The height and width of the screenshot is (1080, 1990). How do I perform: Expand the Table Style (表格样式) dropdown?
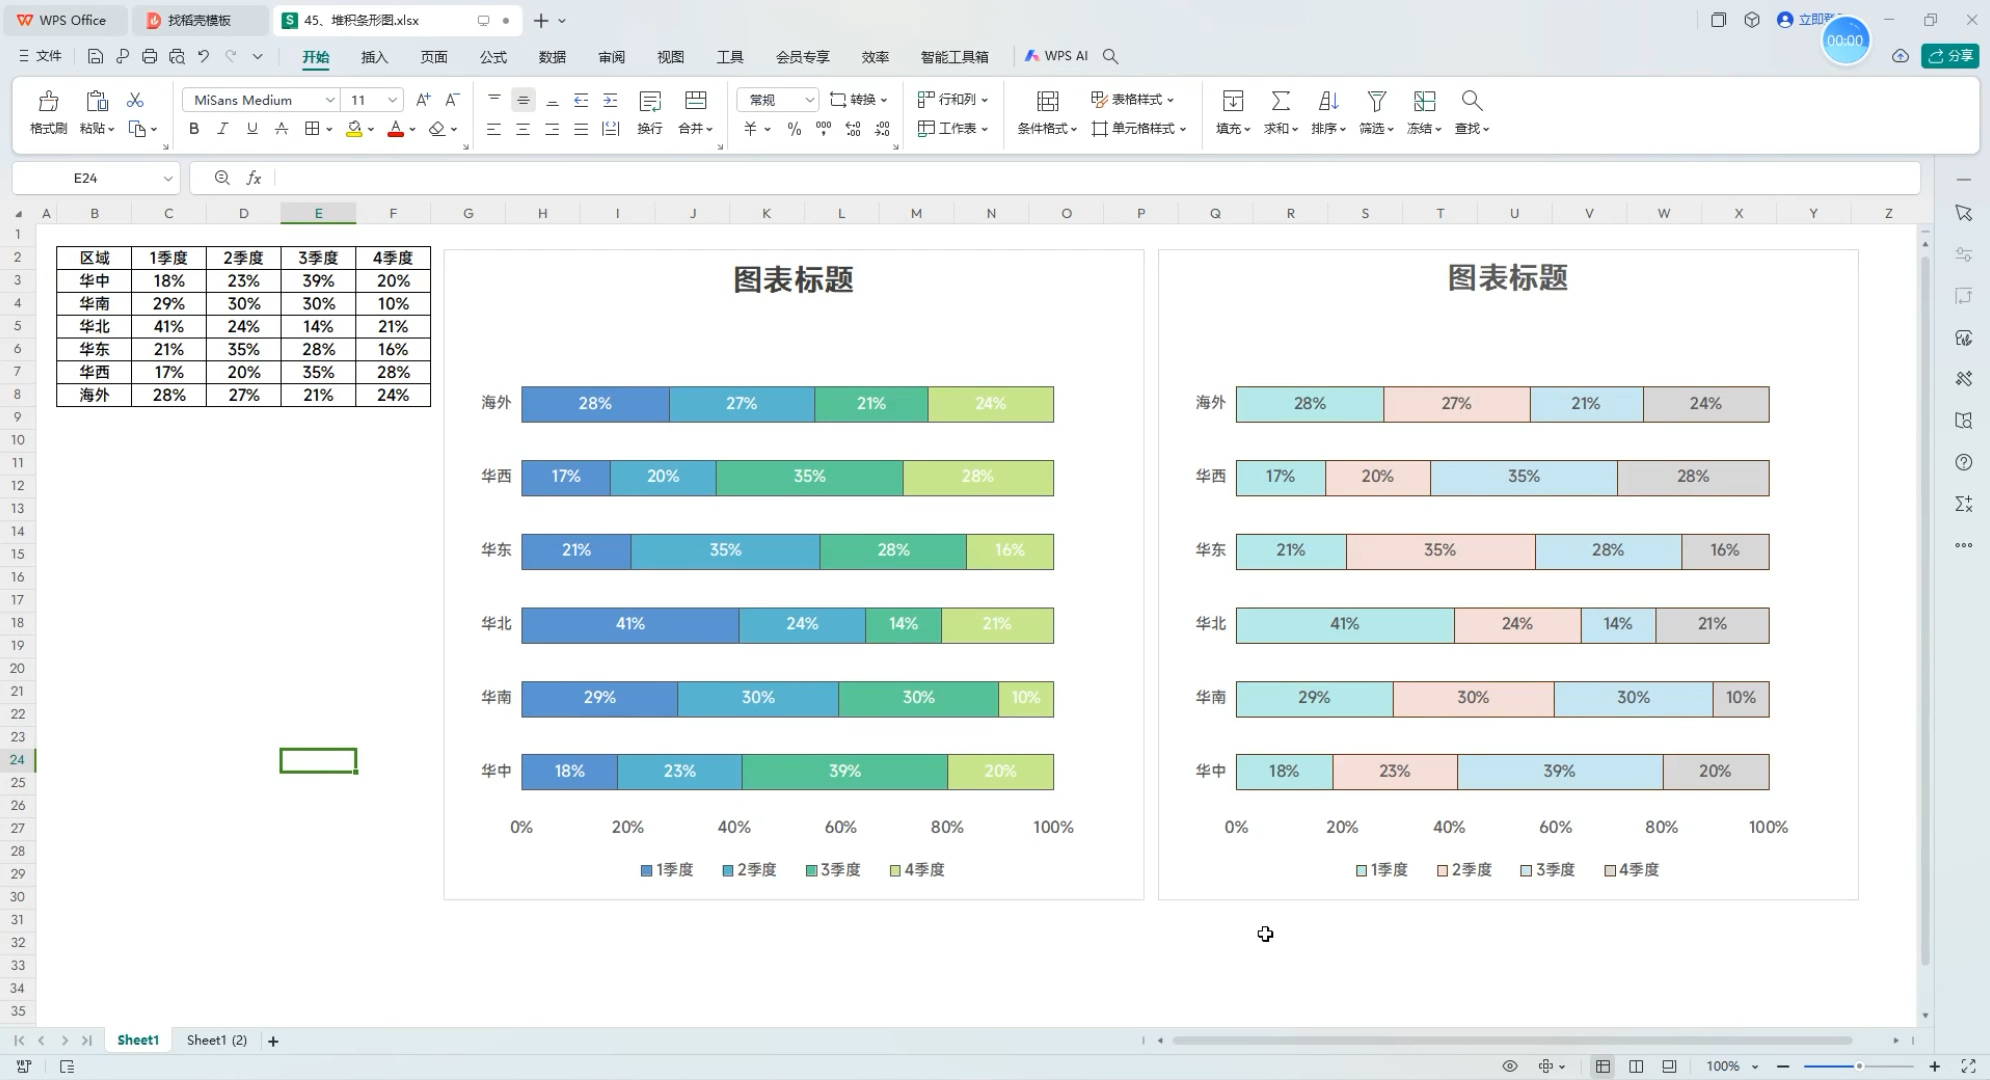1170,100
